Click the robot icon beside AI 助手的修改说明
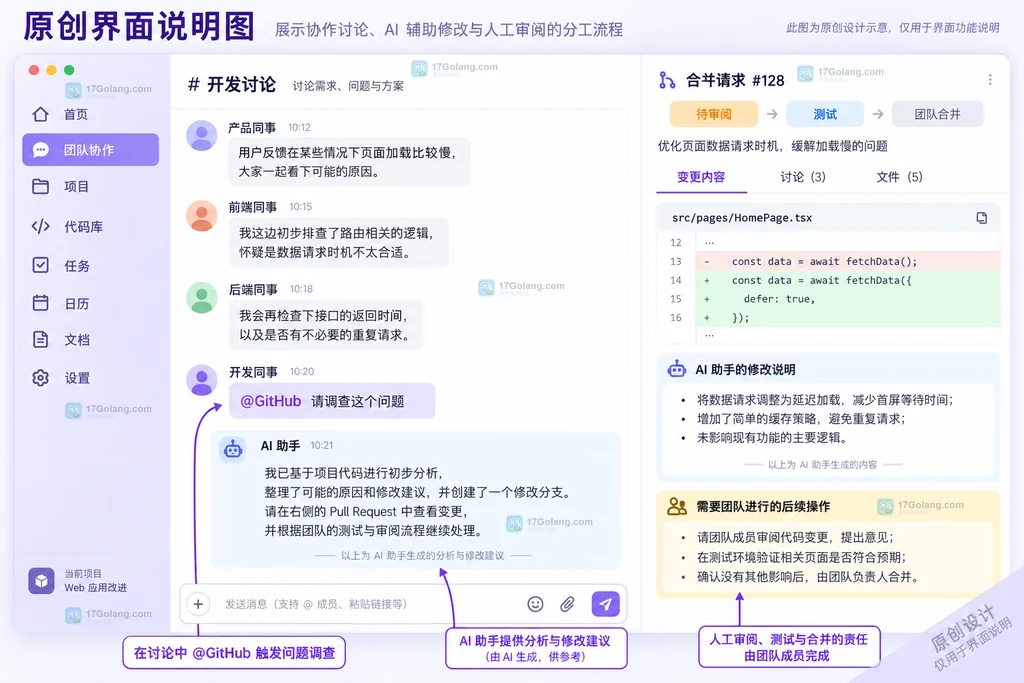The image size is (1024, 683). click(x=677, y=369)
